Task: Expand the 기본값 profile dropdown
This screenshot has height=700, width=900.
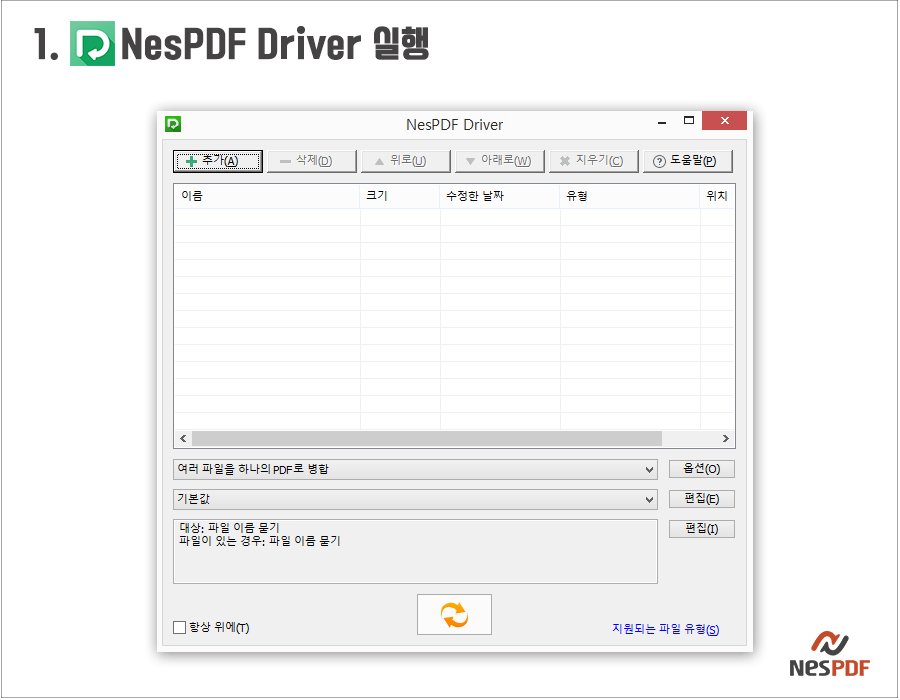Action: 415,499
